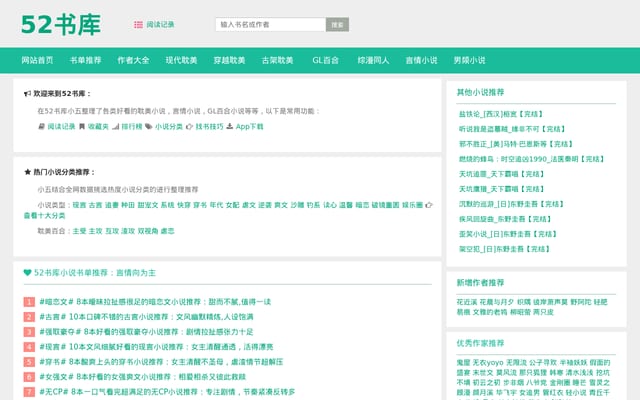
Task: Open the #现言# 10本 booklist link
Action: (156, 347)
